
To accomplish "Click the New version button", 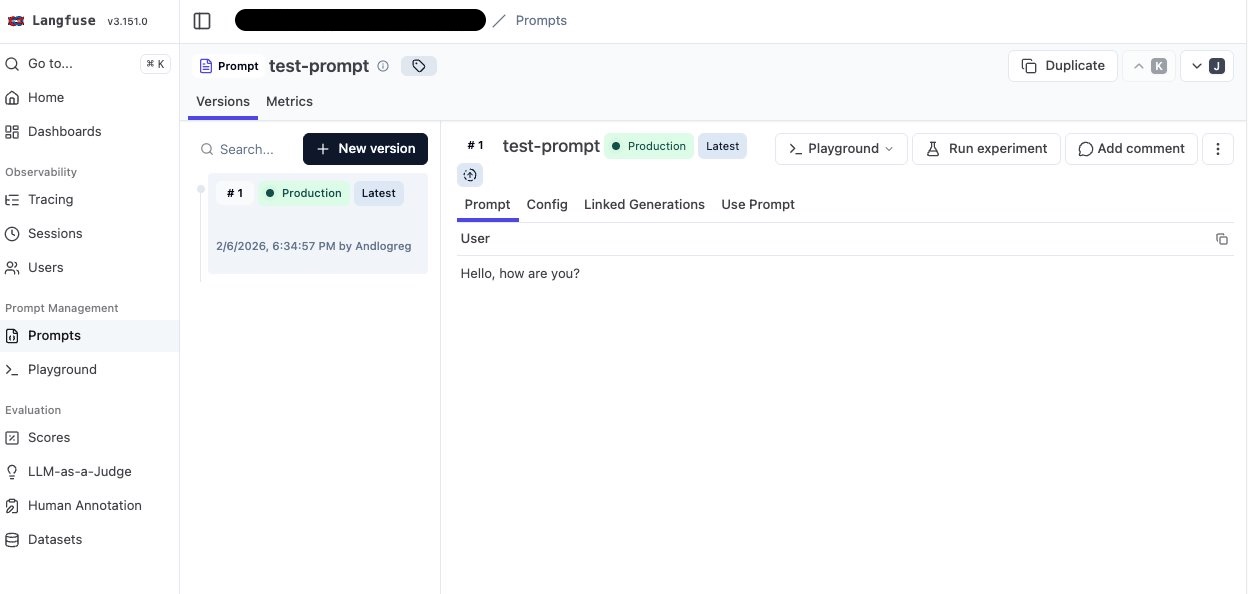I will [x=365, y=149].
